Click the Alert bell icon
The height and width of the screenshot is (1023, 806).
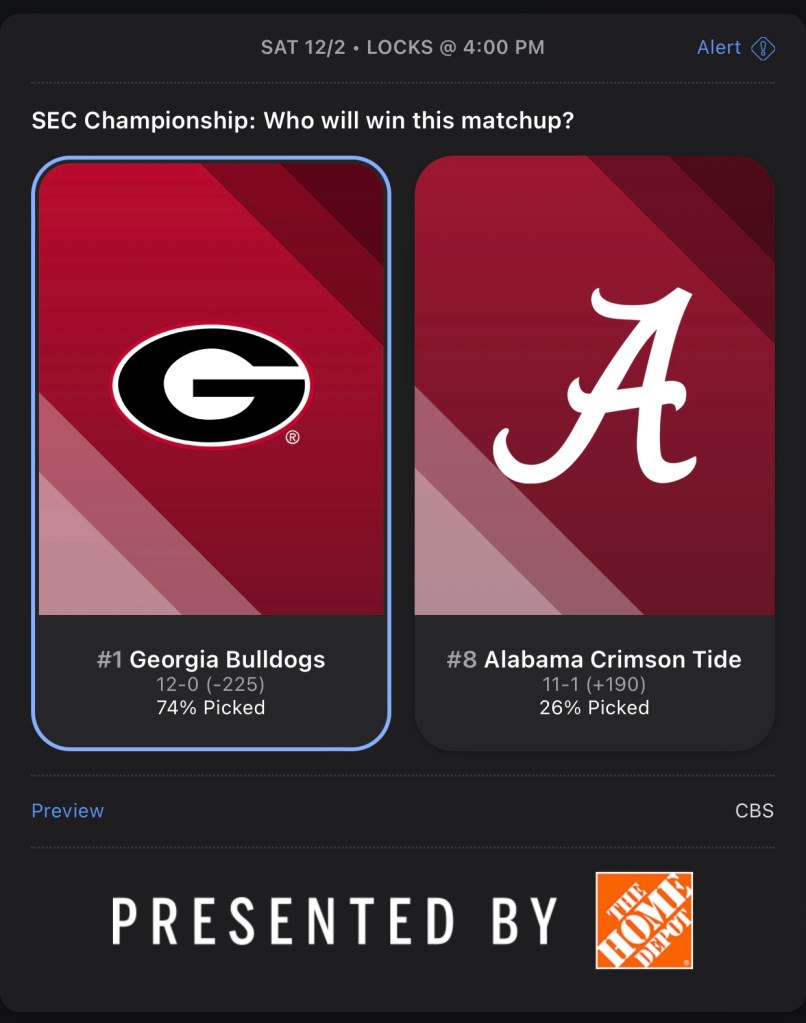coord(763,48)
